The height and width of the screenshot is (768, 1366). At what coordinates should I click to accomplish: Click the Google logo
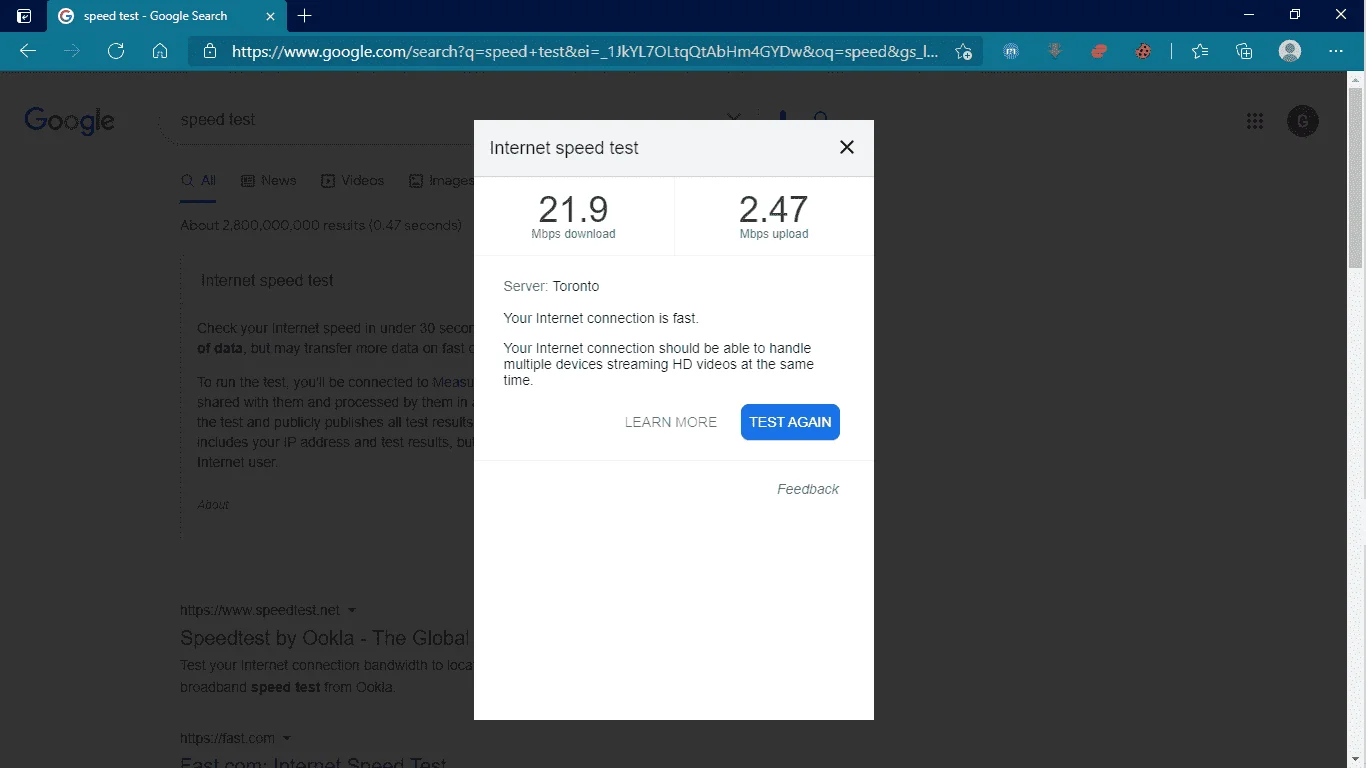[x=69, y=121]
